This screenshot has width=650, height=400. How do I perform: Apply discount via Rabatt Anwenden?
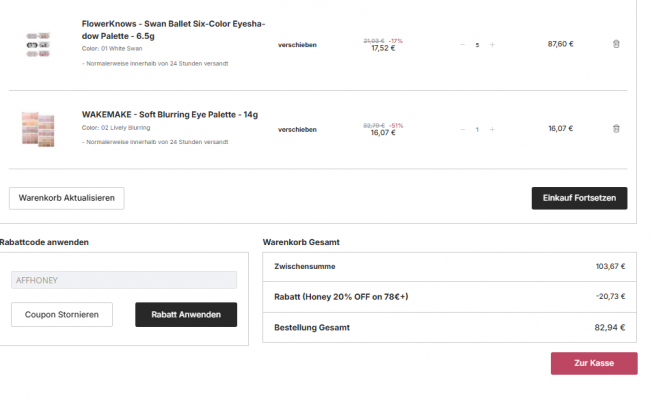[x=186, y=315]
